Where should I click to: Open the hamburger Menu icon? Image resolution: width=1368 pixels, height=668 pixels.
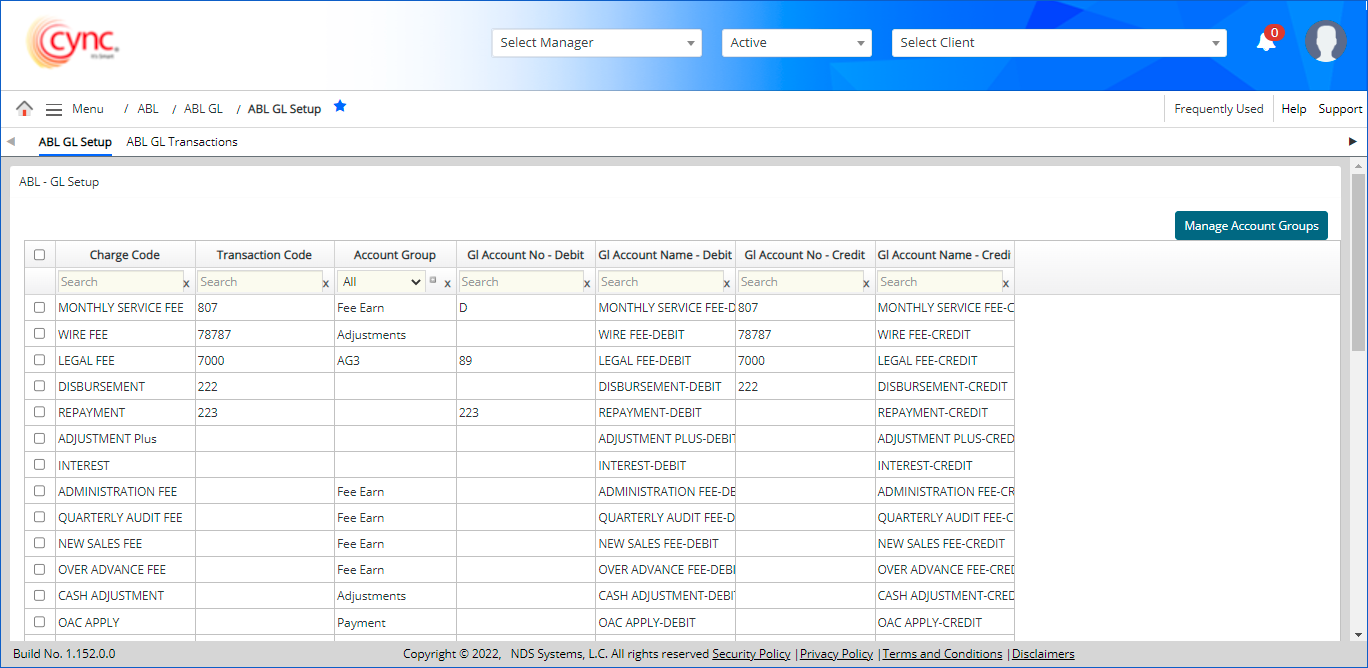tap(54, 109)
